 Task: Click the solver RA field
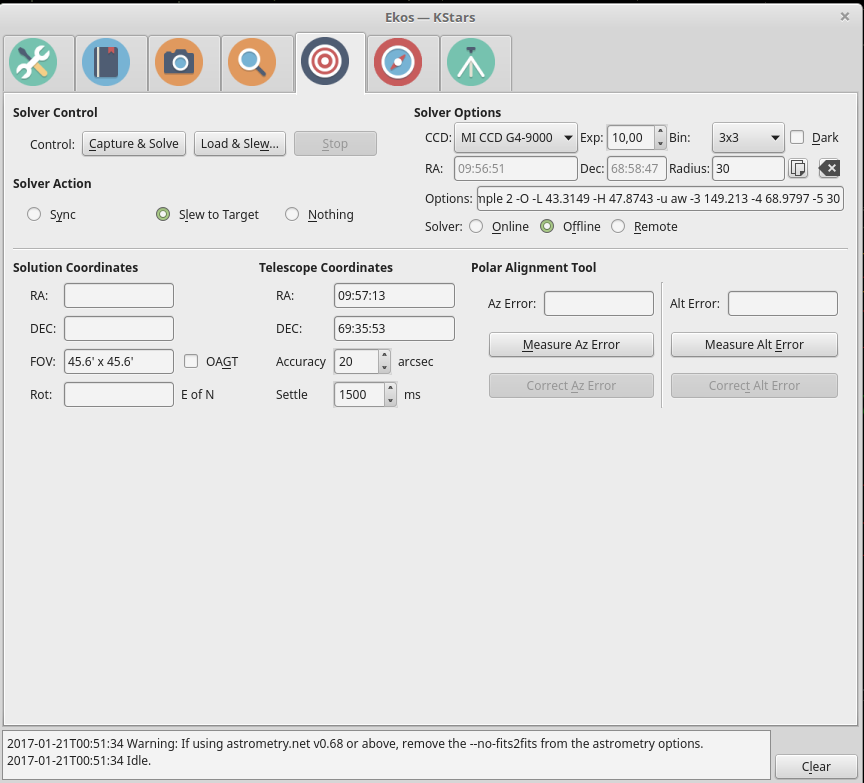click(x=516, y=169)
